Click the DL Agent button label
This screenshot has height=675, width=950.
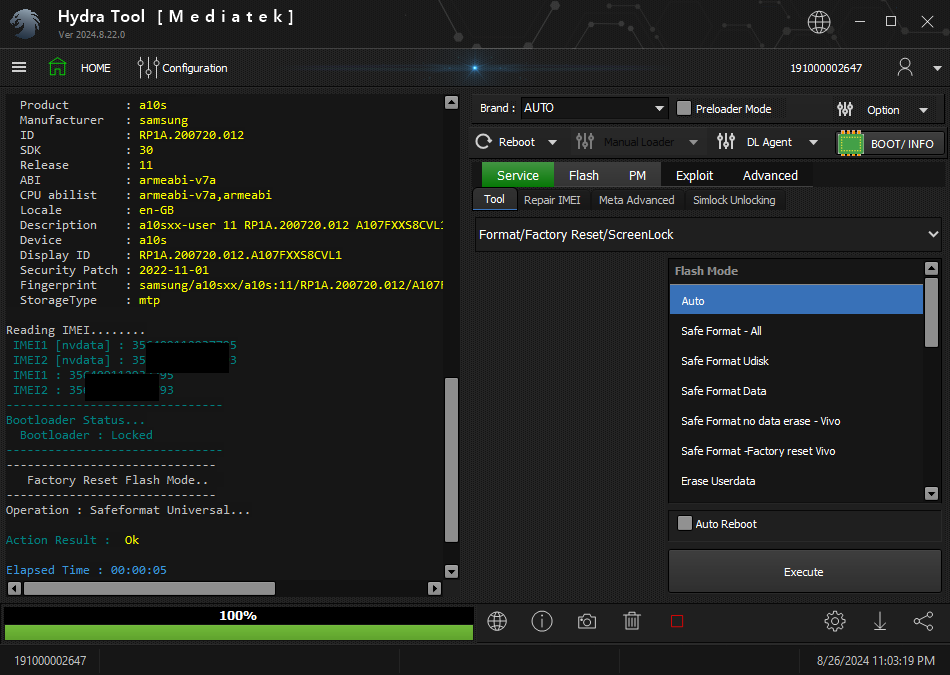[769, 142]
